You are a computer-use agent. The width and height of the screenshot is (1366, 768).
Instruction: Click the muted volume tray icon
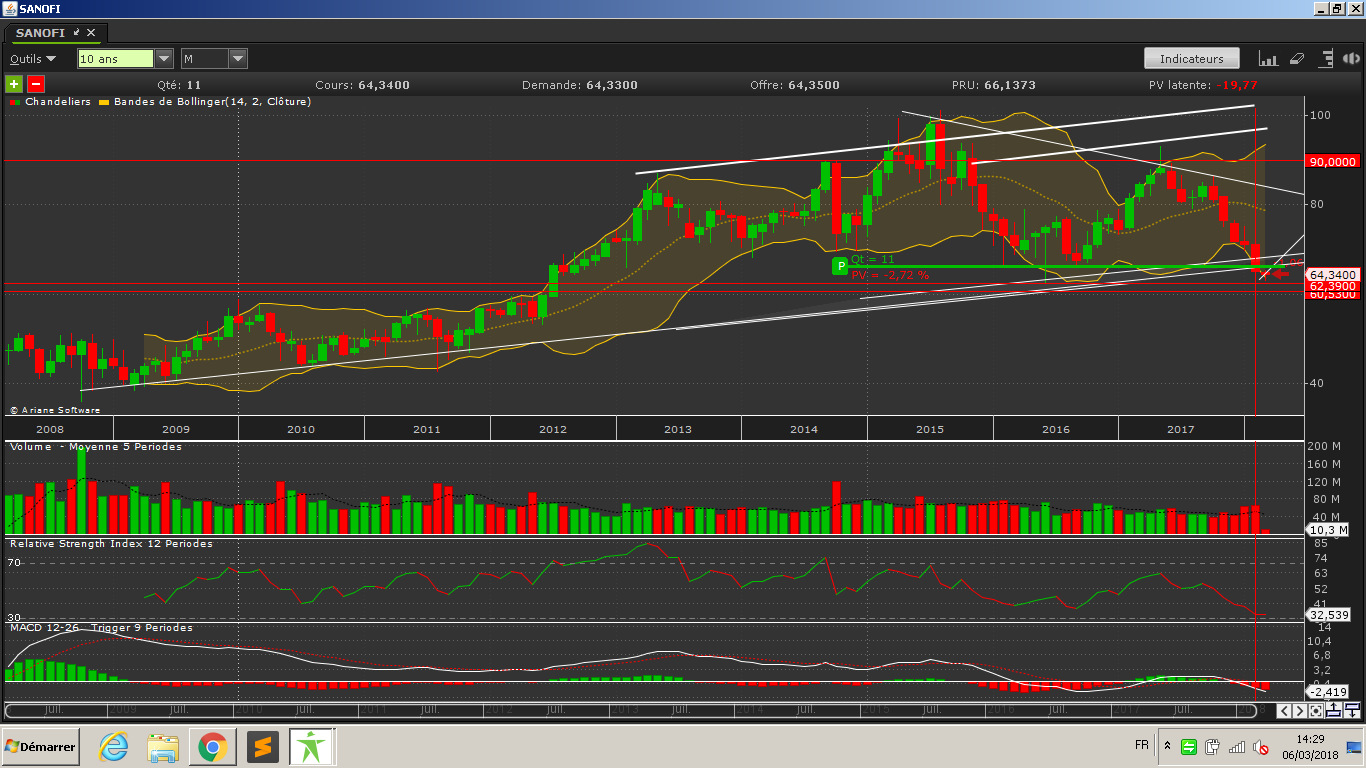pyautogui.click(x=1261, y=746)
